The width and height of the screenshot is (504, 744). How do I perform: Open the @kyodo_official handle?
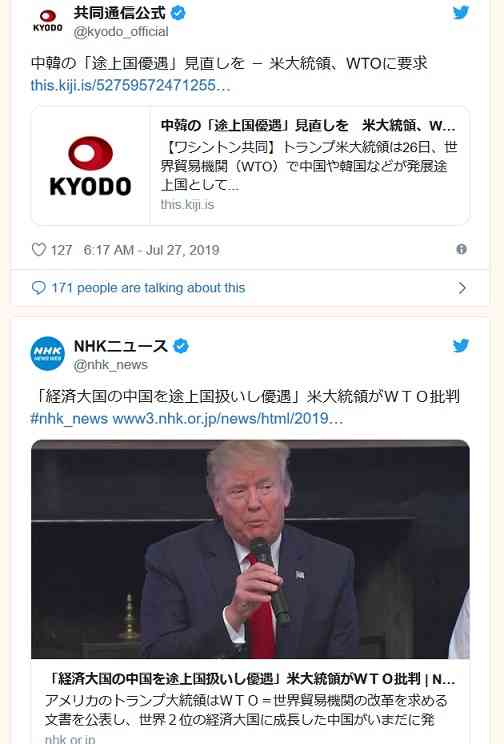click(121, 32)
